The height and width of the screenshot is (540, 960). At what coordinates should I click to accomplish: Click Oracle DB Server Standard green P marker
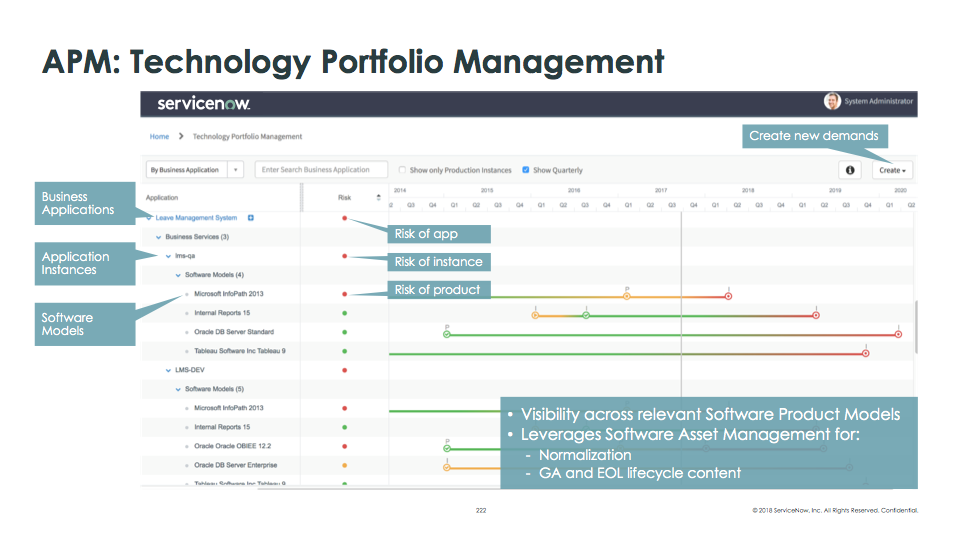[x=447, y=334]
